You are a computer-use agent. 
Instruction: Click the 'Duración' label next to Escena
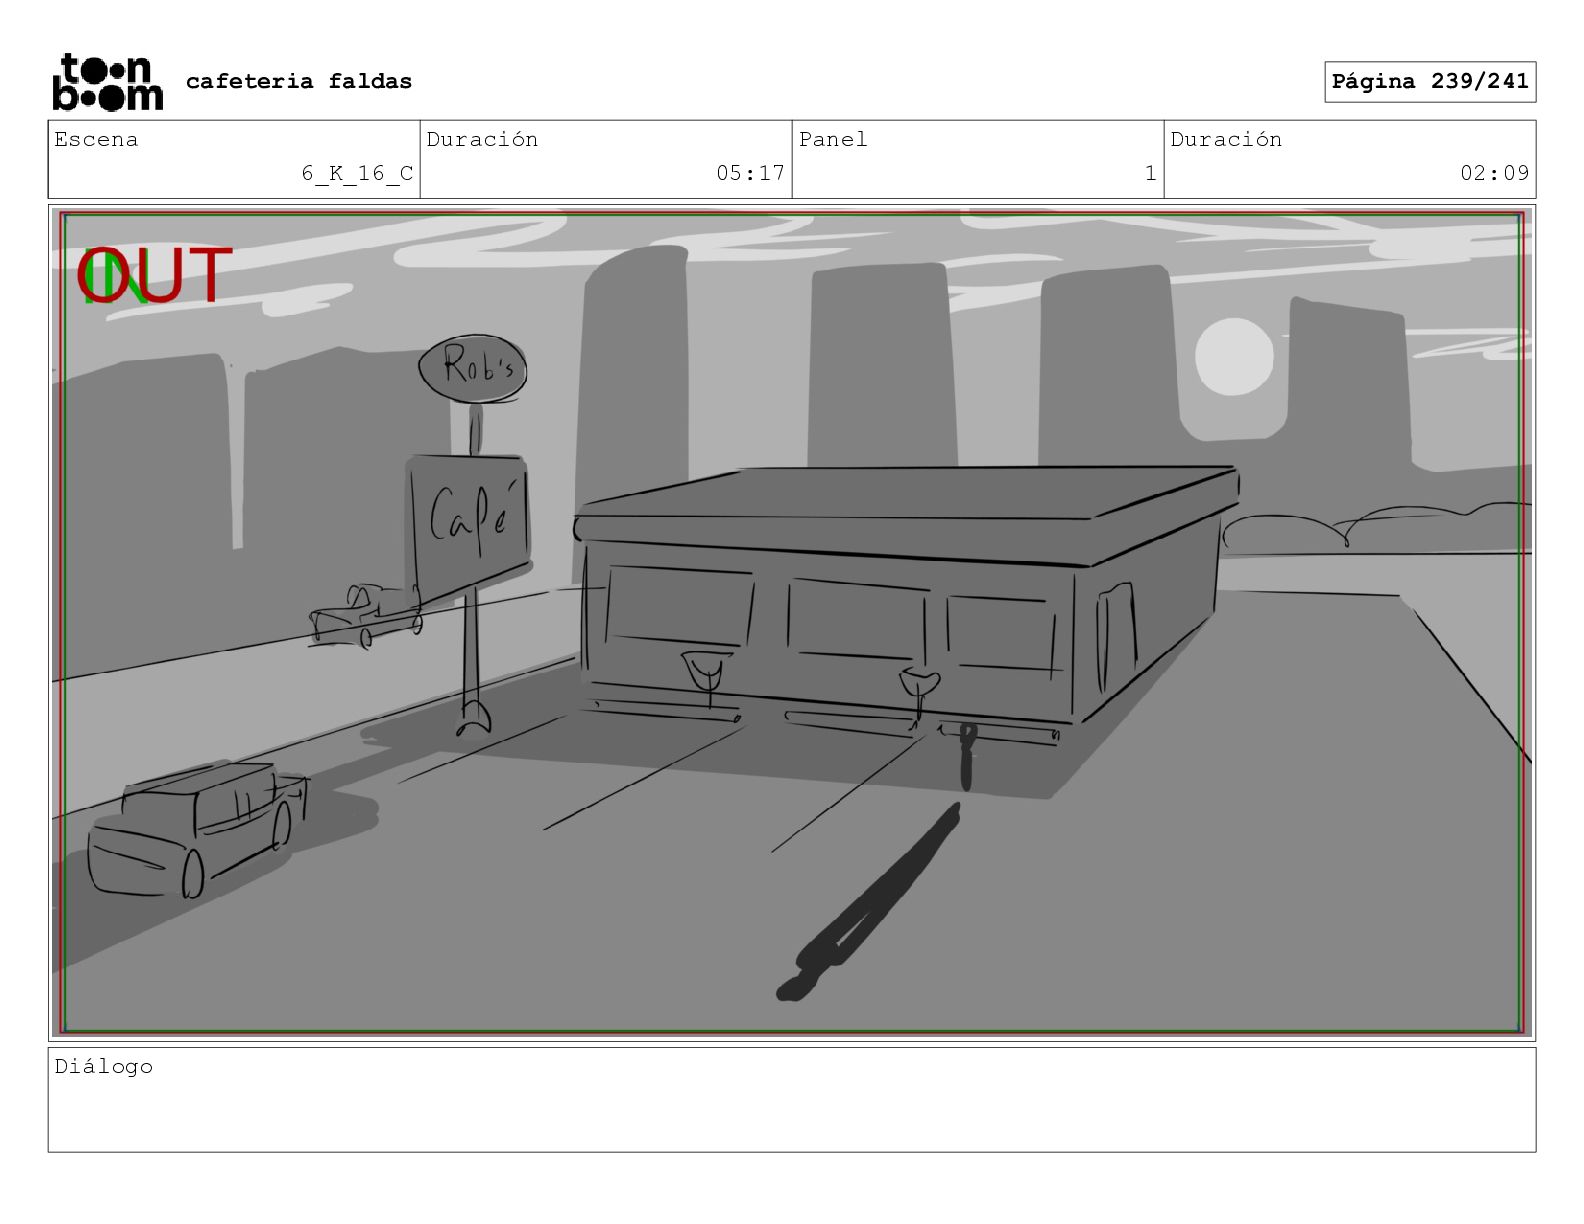click(482, 139)
